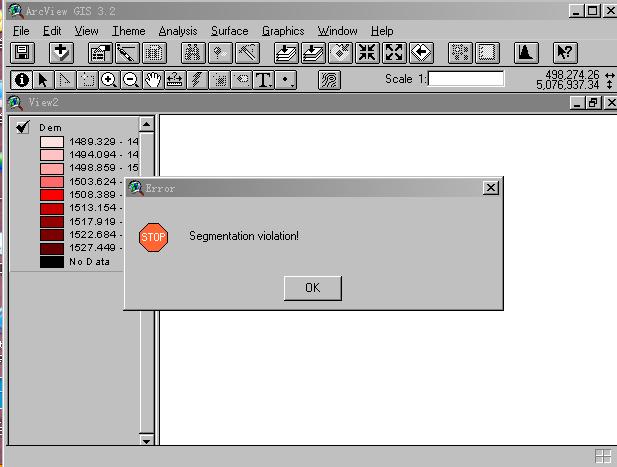617x467 pixels.
Task: Click the outward-arrows Zoom Out button
Action: (394, 53)
